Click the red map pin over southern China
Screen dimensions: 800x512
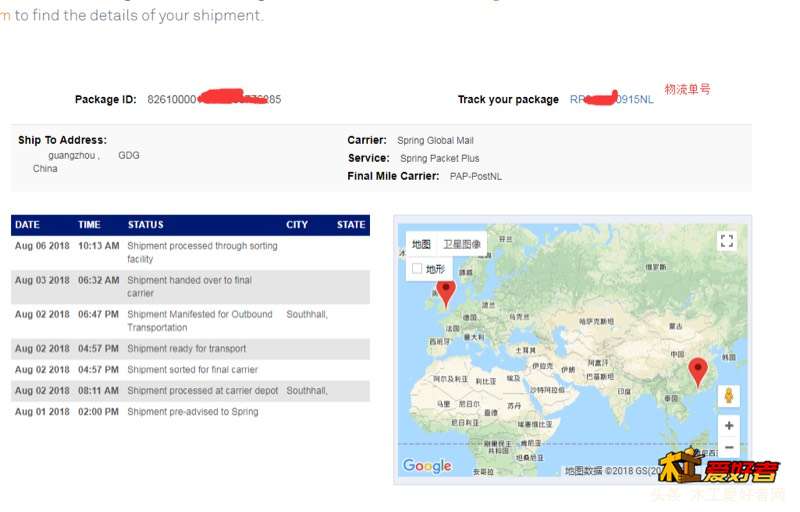(x=698, y=372)
